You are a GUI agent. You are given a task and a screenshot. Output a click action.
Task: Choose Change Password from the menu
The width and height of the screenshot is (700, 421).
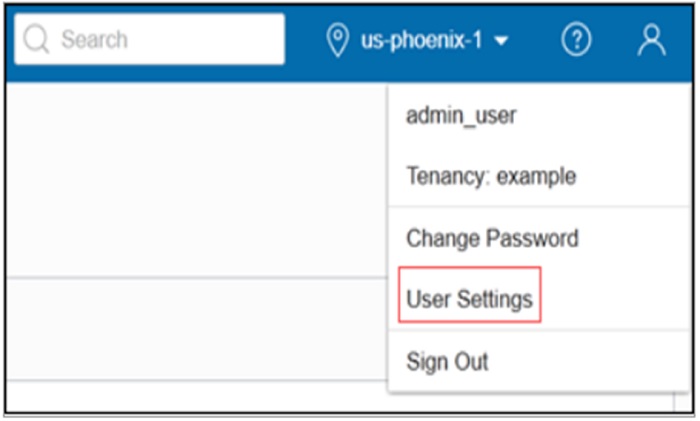(492, 239)
